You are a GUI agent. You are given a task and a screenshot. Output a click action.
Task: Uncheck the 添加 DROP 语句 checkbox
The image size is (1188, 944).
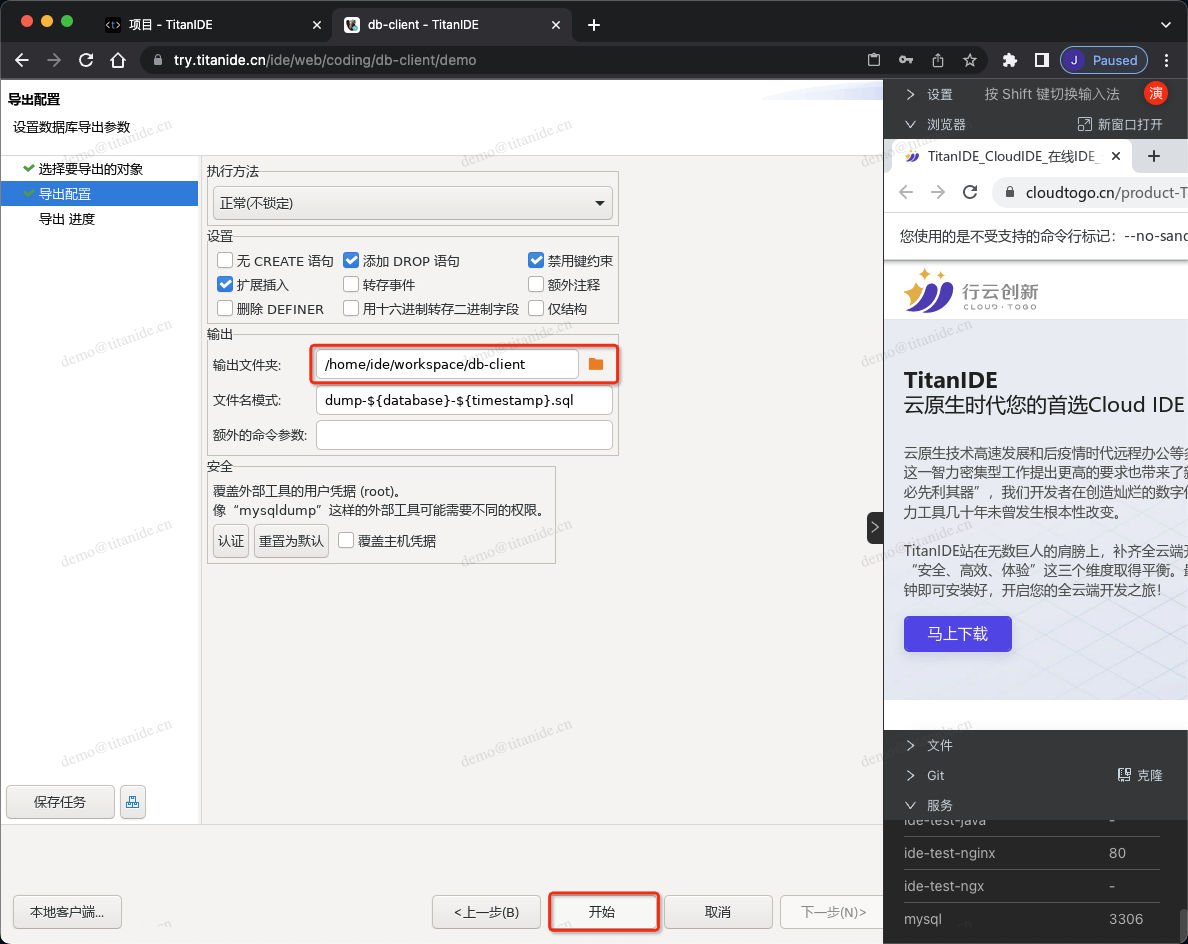pyautogui.click(x=351, y=260)
